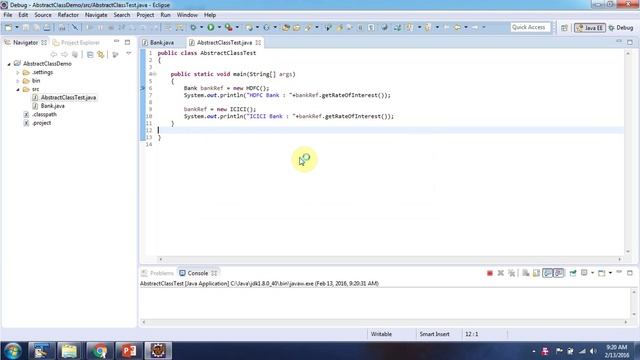Open PowerPoint from the taskbar
Image resolution: width=640 pixels, height=360 pixels.
[129, 351]
